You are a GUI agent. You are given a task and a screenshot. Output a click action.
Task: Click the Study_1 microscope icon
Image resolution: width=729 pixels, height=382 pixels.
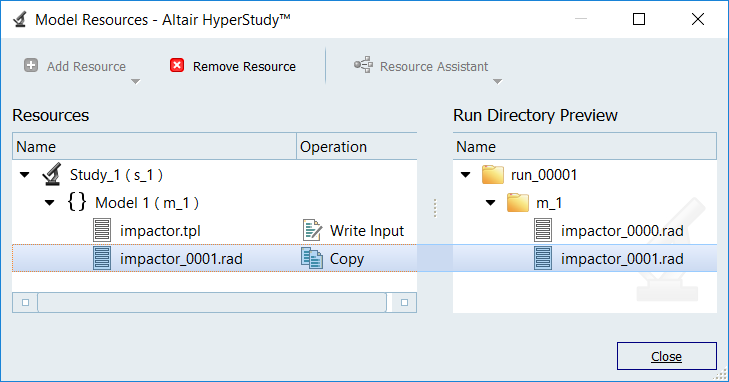tap(52, 174)
